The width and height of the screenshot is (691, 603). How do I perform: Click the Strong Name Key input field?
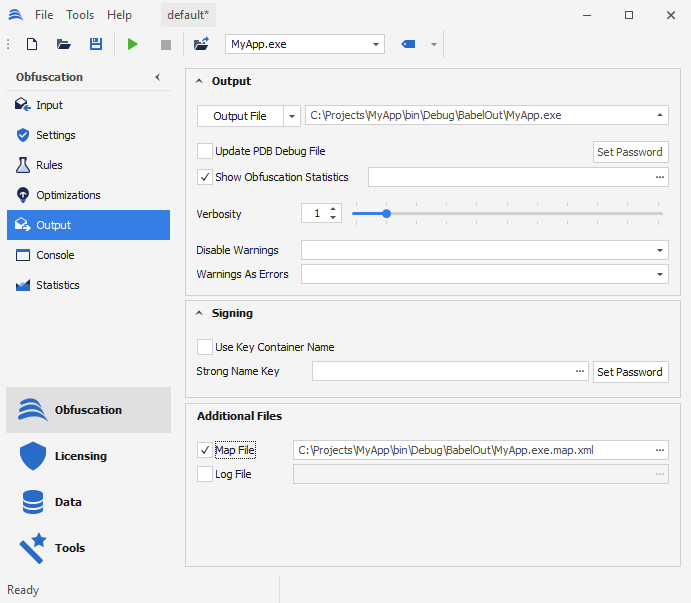coord(442,372)
